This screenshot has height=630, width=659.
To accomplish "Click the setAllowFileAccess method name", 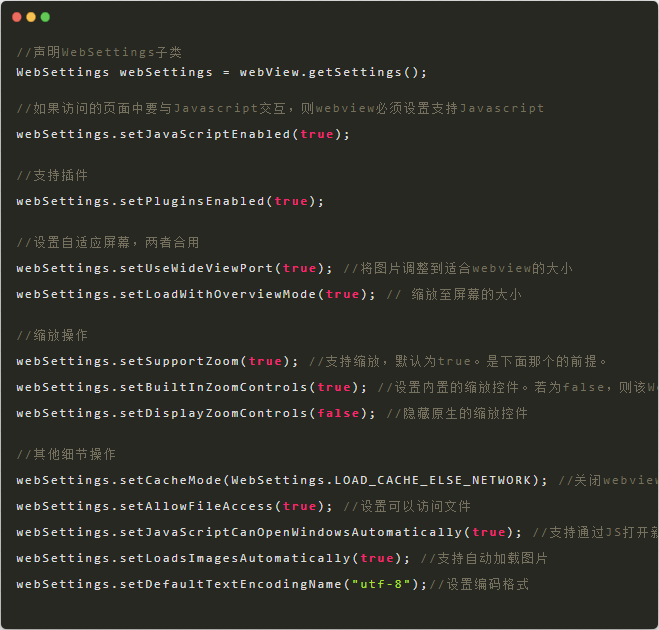I will pos(196,506).
